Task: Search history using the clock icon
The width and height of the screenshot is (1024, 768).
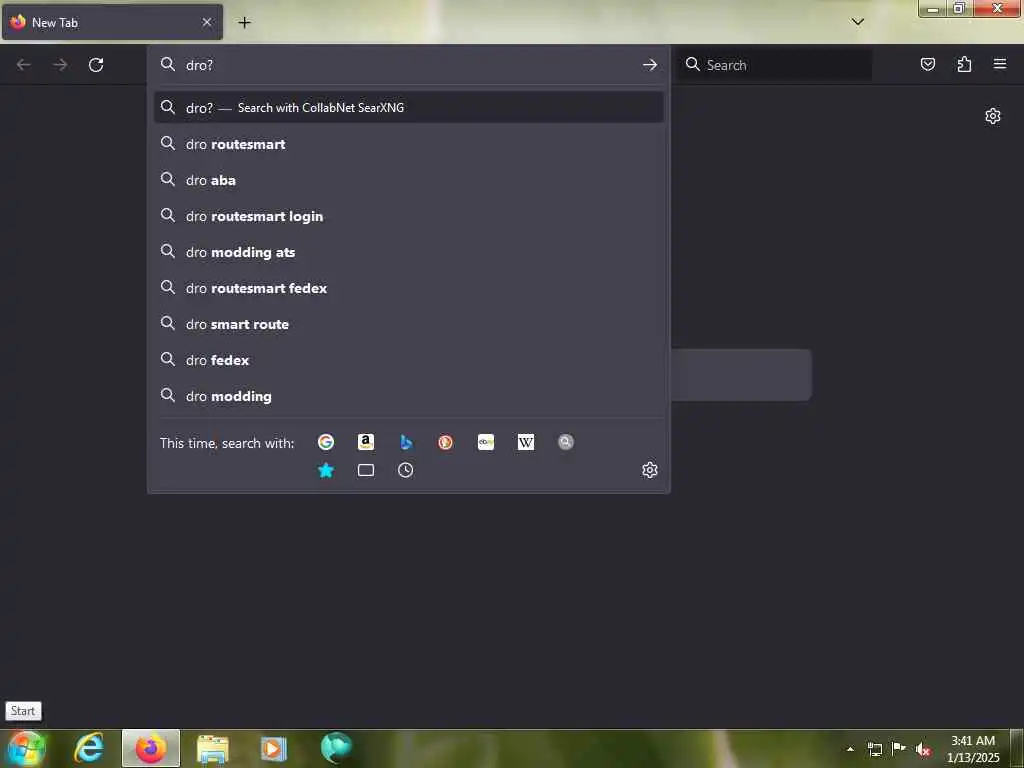Action: [x=406, y=470]
